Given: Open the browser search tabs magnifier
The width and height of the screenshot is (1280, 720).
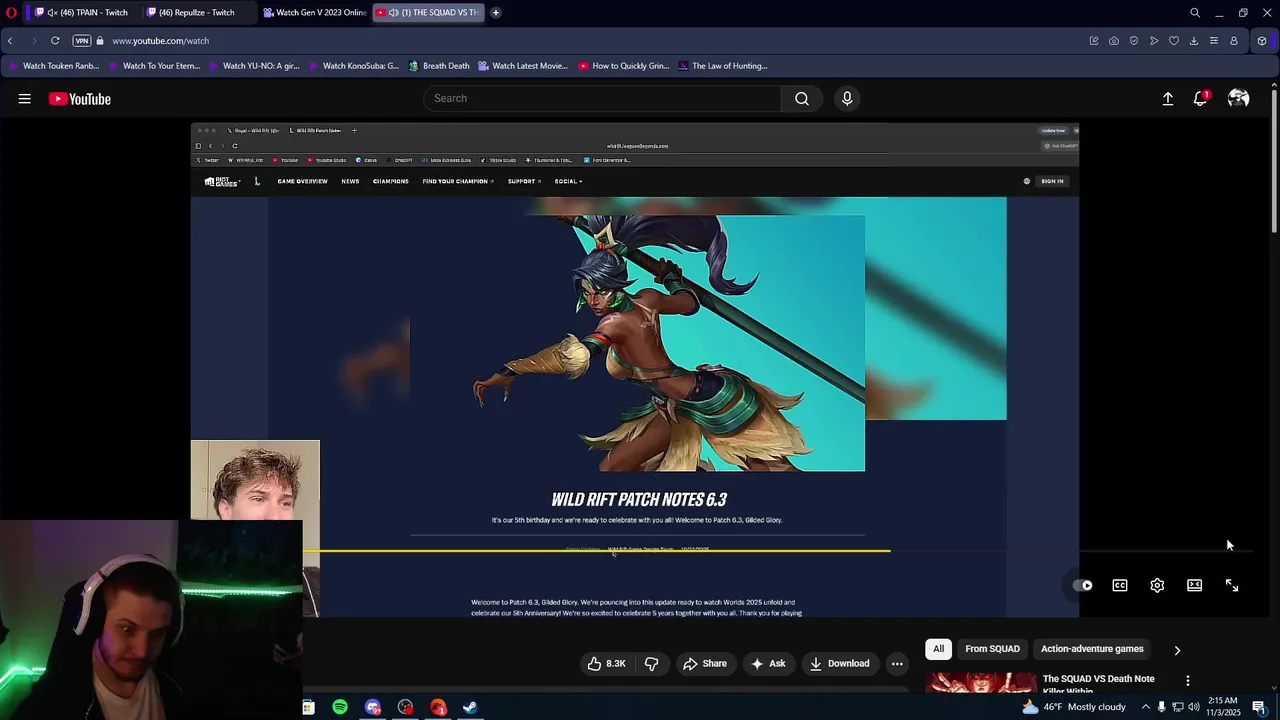Looking at the screenshot, I should pos(1194,12).
